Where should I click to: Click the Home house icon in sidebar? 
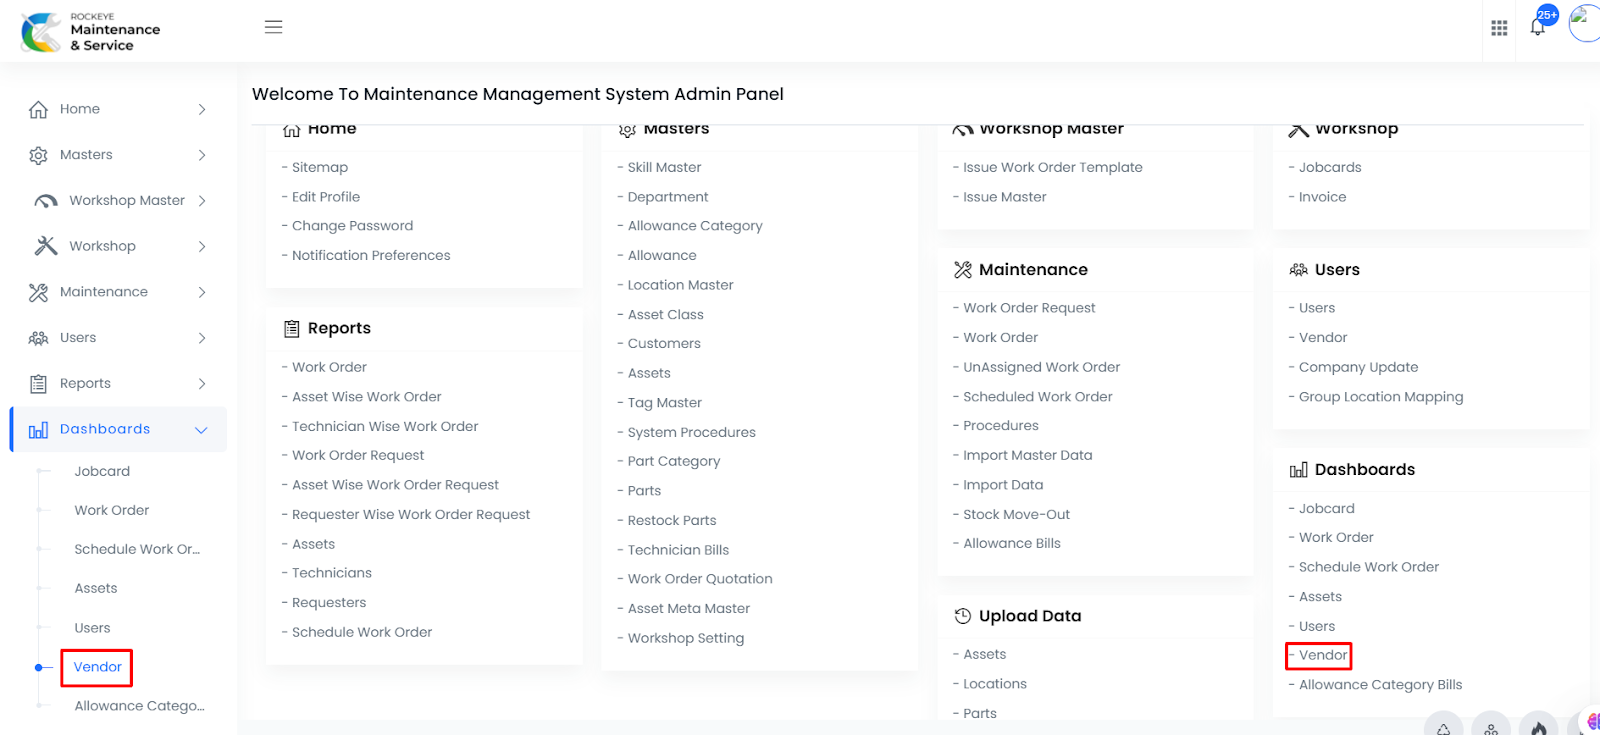pyautogui.click(x=38, y=110)
